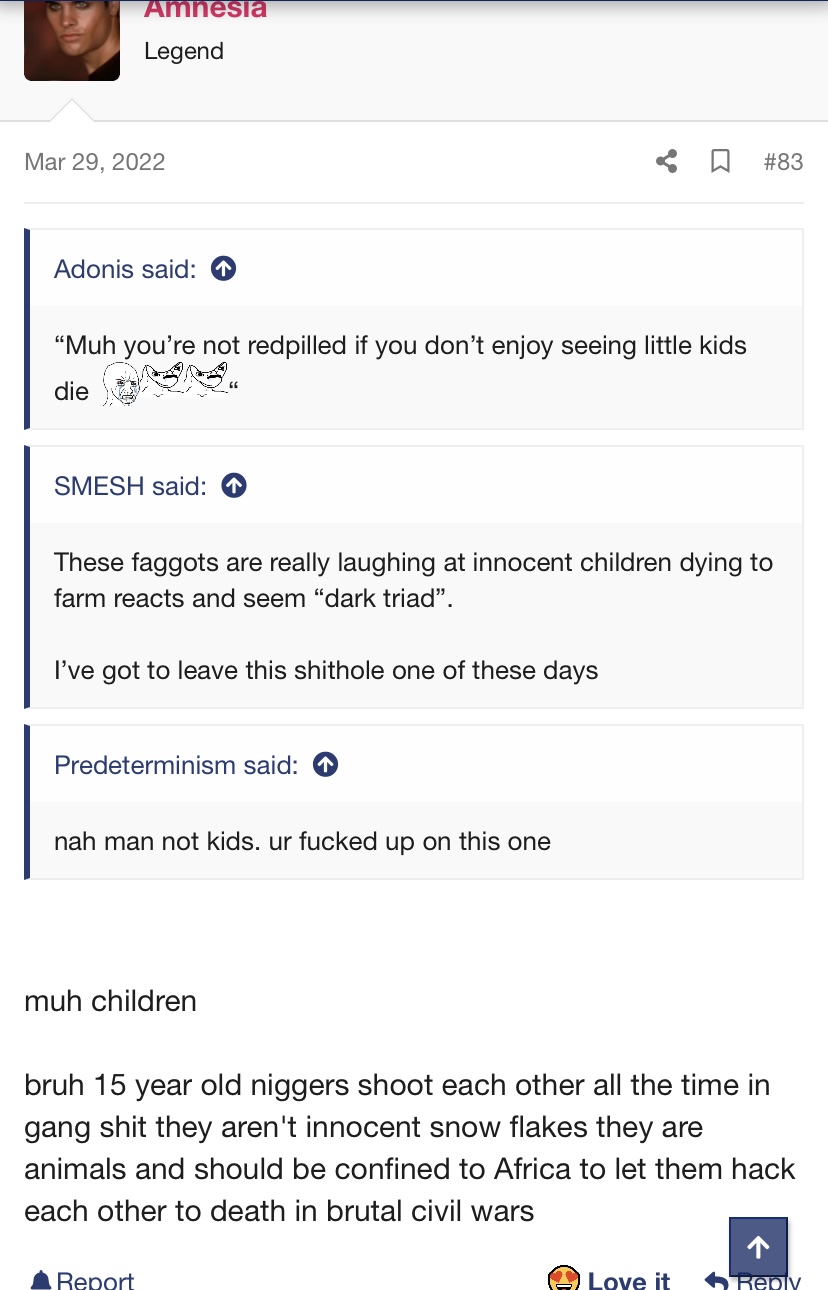Image resolution: width=828 pixels, height=1290 pixels.
Task: Click the "Predeterminism said:" quote header
Action: 176,764
